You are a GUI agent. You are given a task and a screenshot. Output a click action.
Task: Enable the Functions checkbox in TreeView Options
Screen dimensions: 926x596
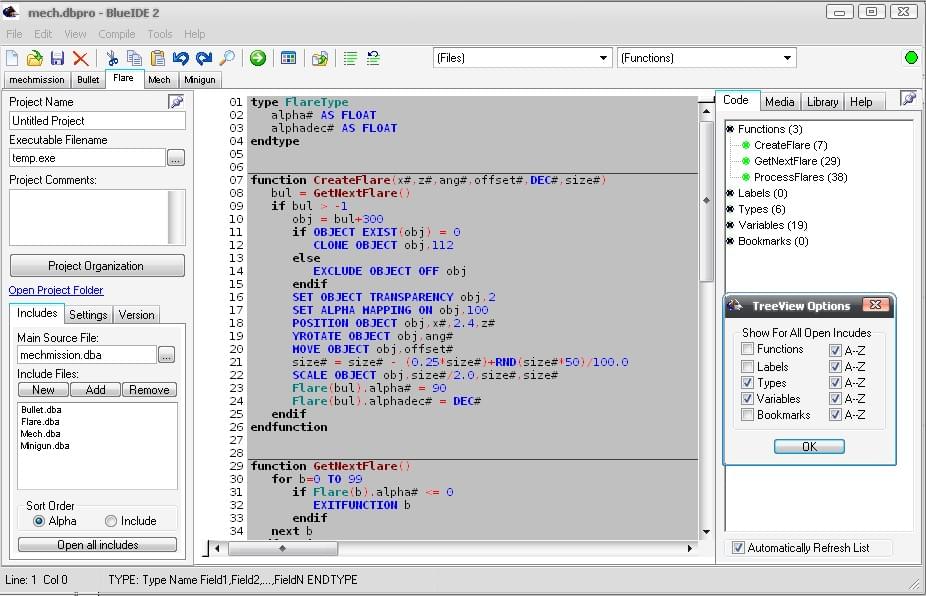point(747,349)
